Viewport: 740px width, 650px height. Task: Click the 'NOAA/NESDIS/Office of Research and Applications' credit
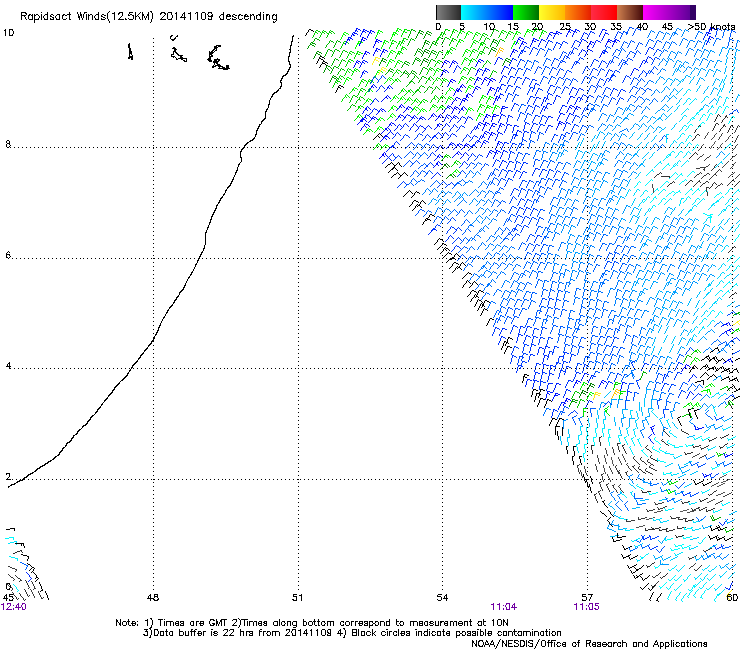tap(589, 644)
